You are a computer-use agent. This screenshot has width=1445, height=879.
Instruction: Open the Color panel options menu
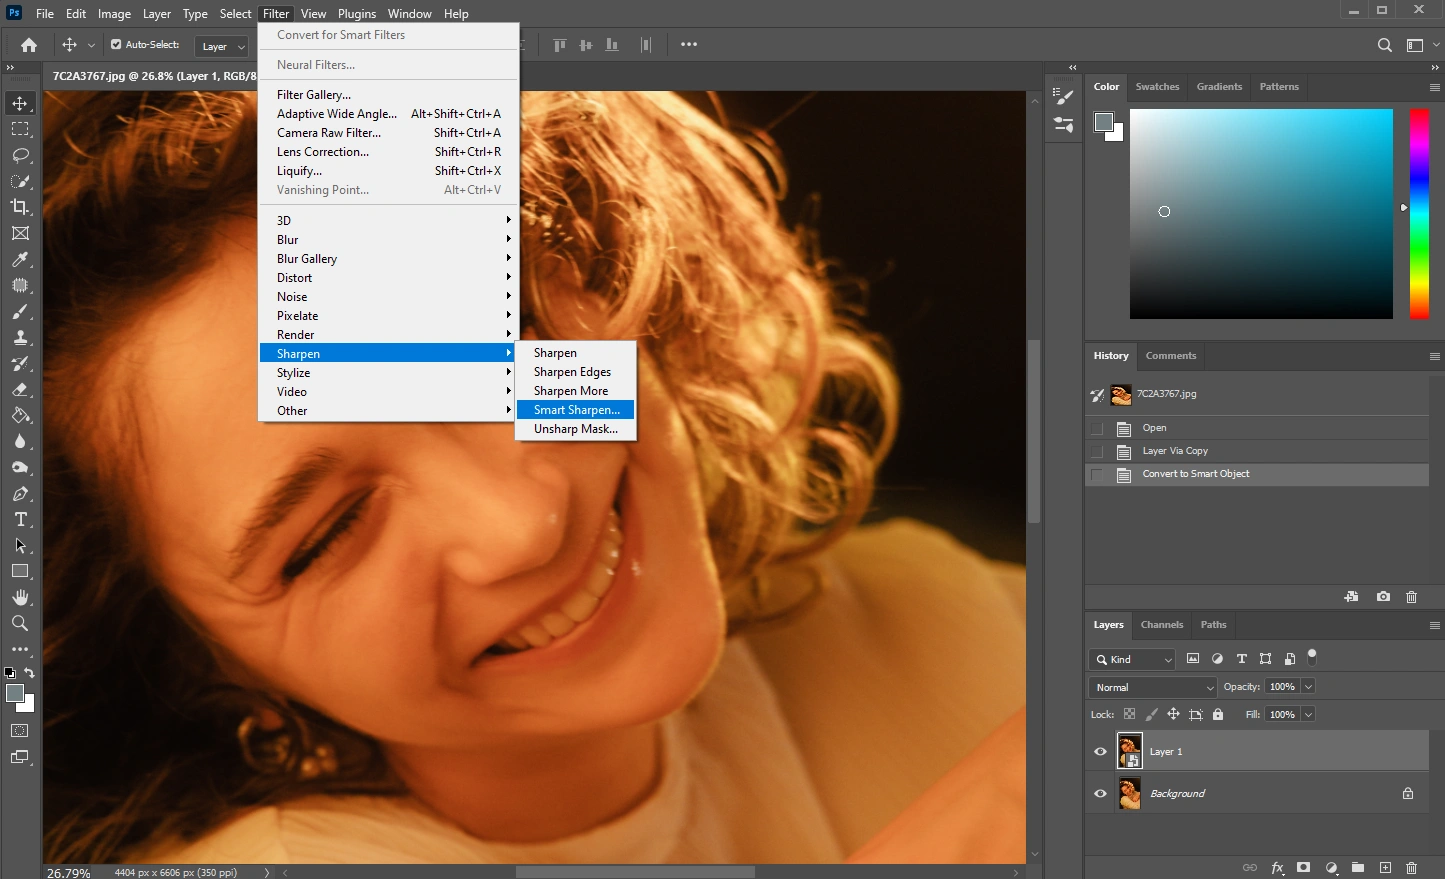click(x=1434, y=88)
